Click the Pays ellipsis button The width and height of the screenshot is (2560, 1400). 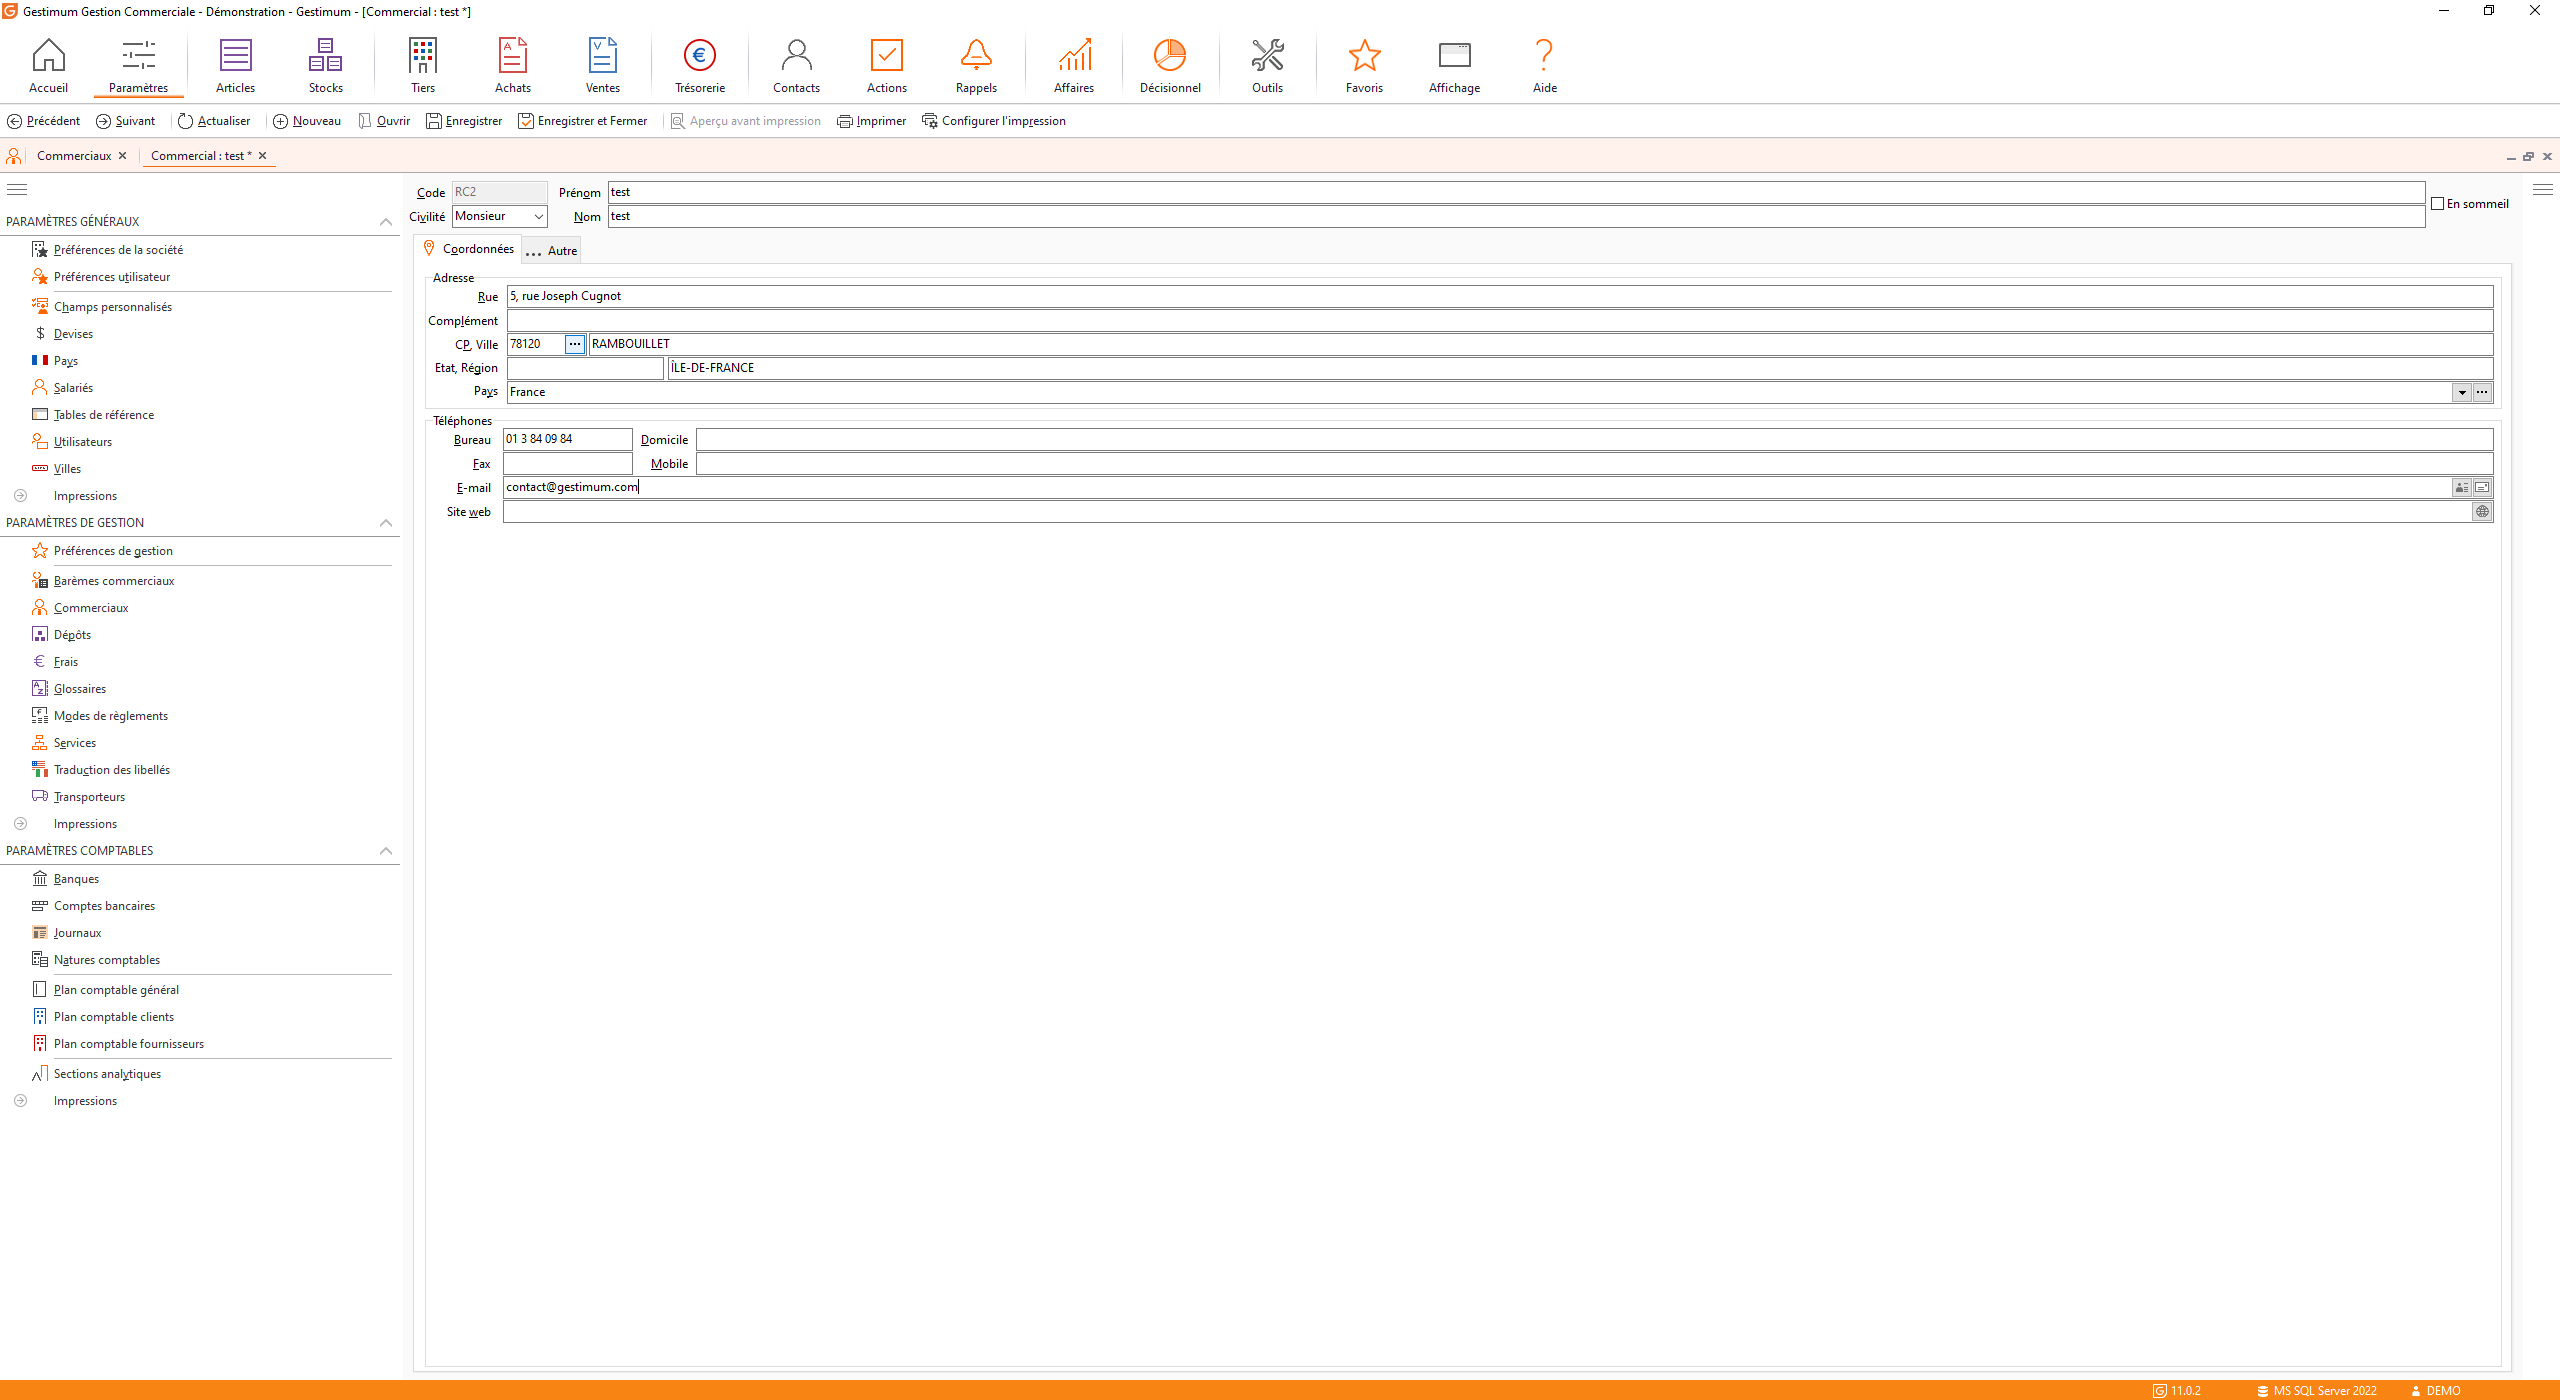2482,392
